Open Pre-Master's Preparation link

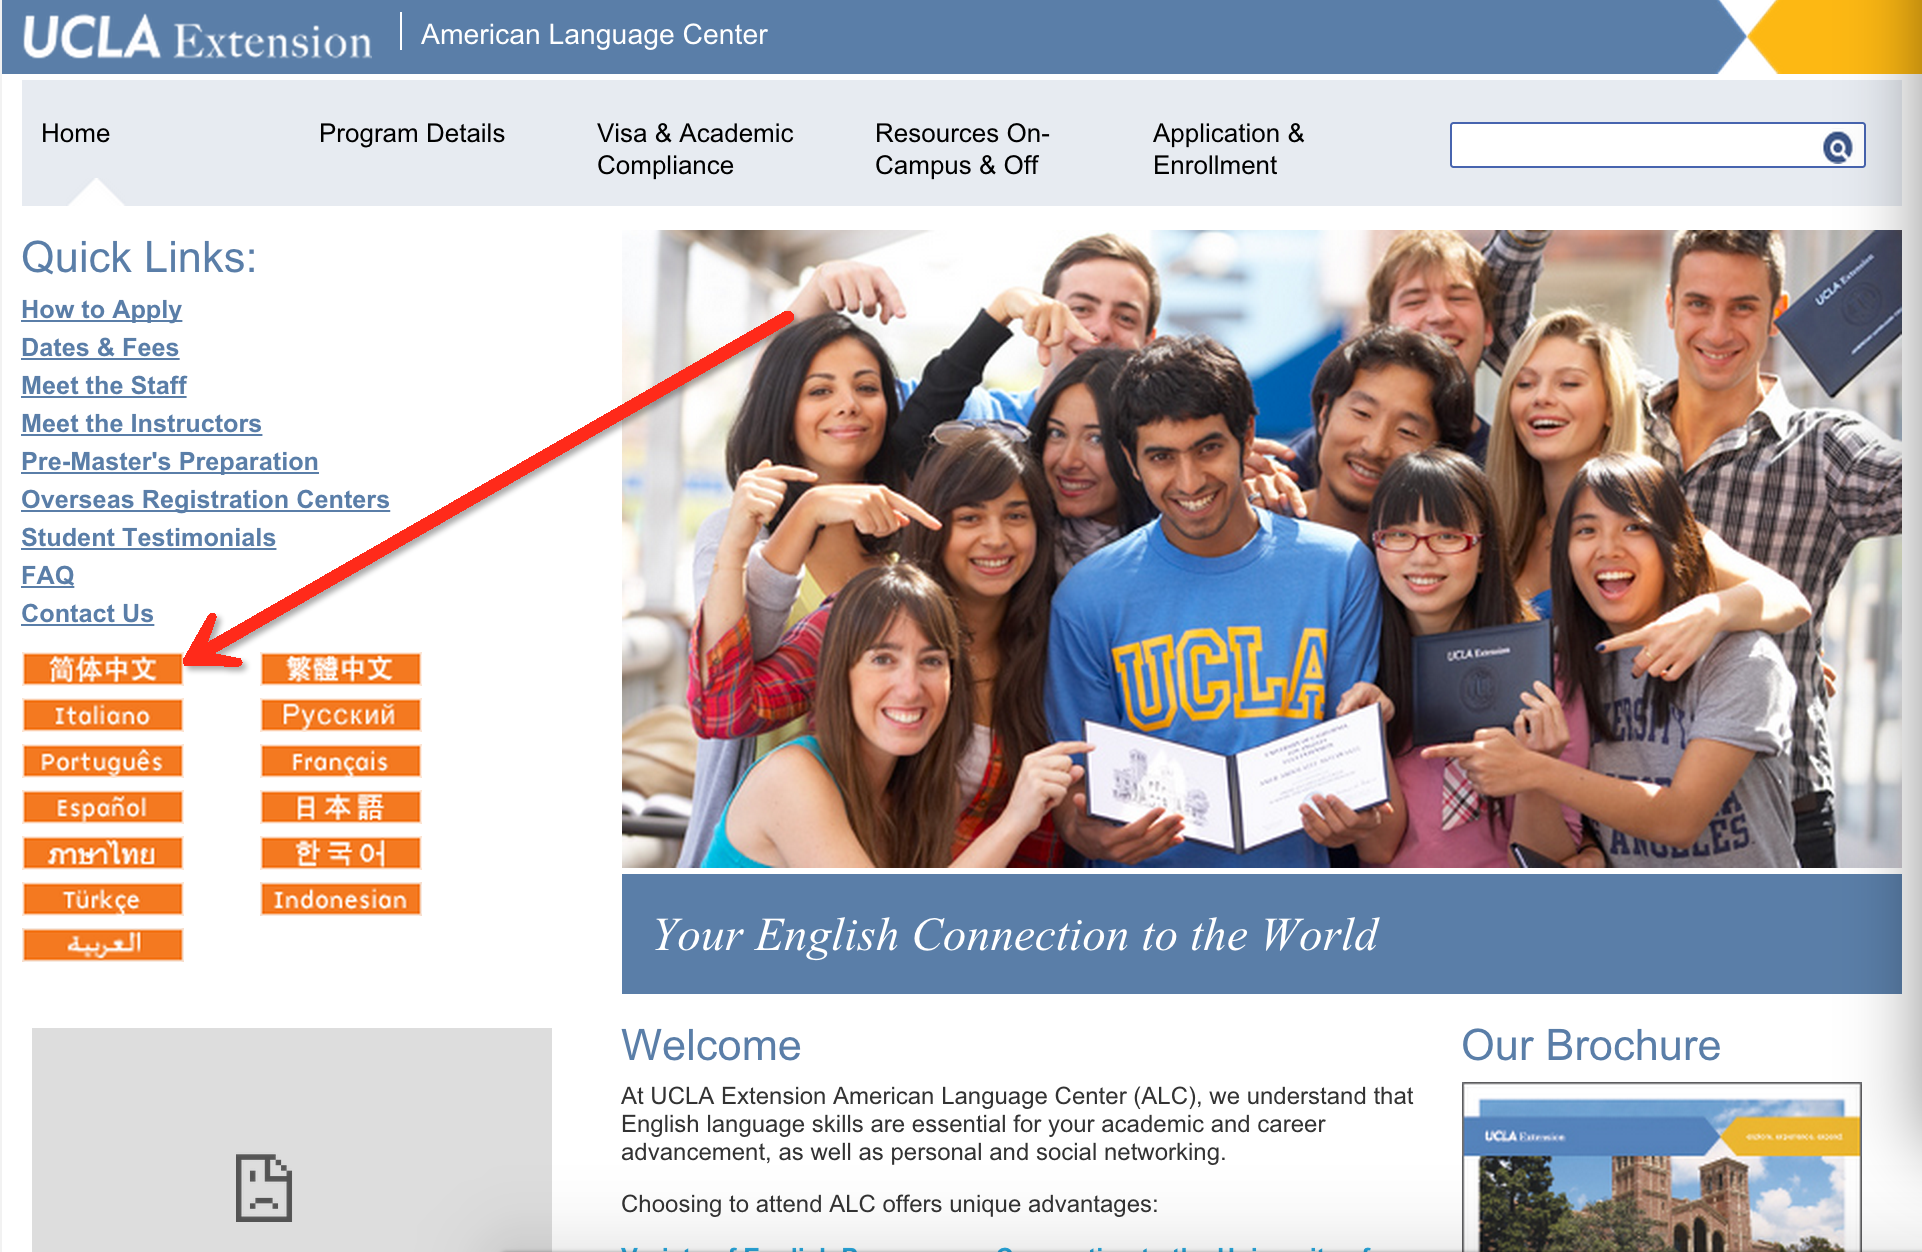pos(170,462)
